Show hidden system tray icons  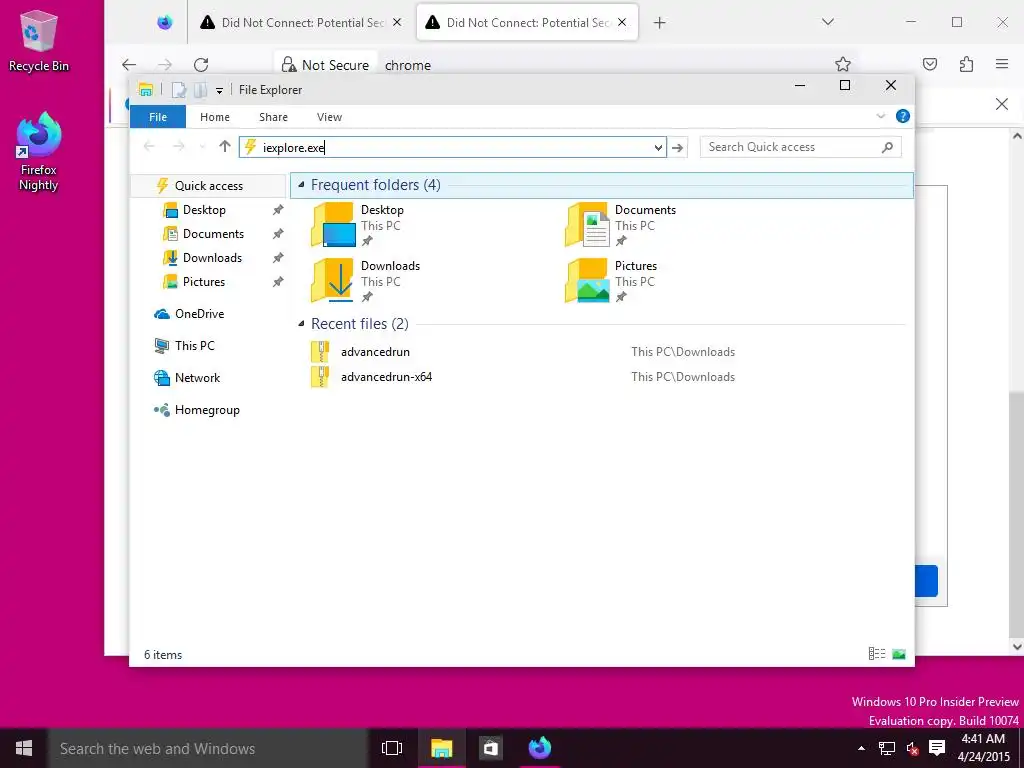pos(861,748)
